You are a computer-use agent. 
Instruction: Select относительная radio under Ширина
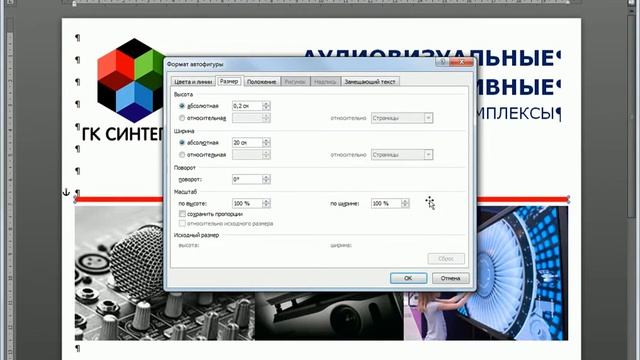point(182,155)
